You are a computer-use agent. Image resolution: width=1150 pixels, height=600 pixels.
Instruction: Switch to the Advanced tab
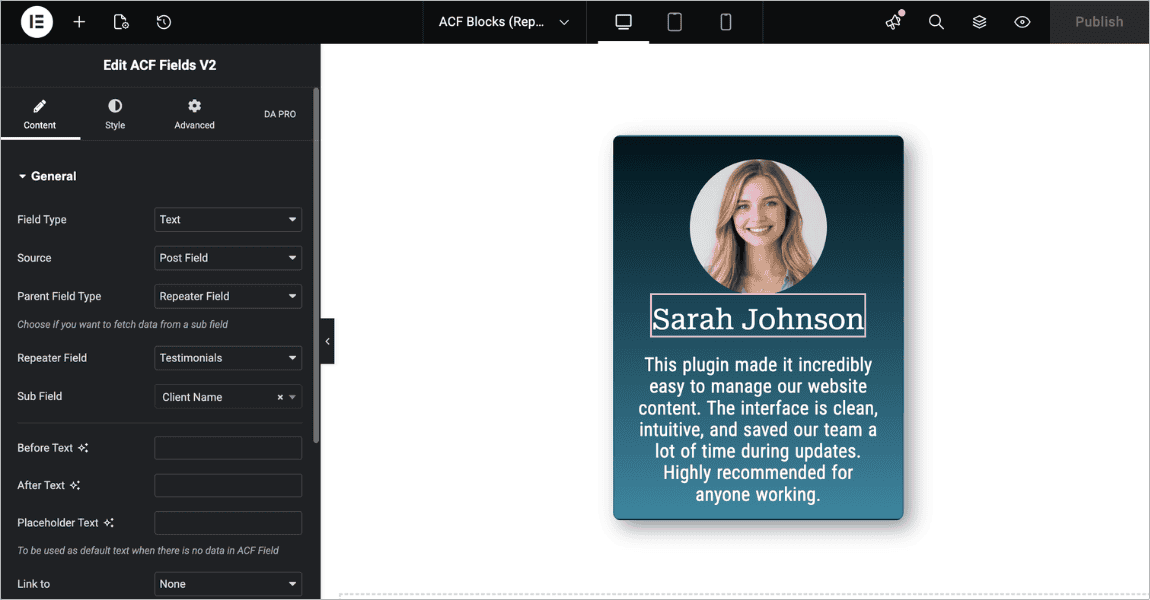(x=194, y=114)
